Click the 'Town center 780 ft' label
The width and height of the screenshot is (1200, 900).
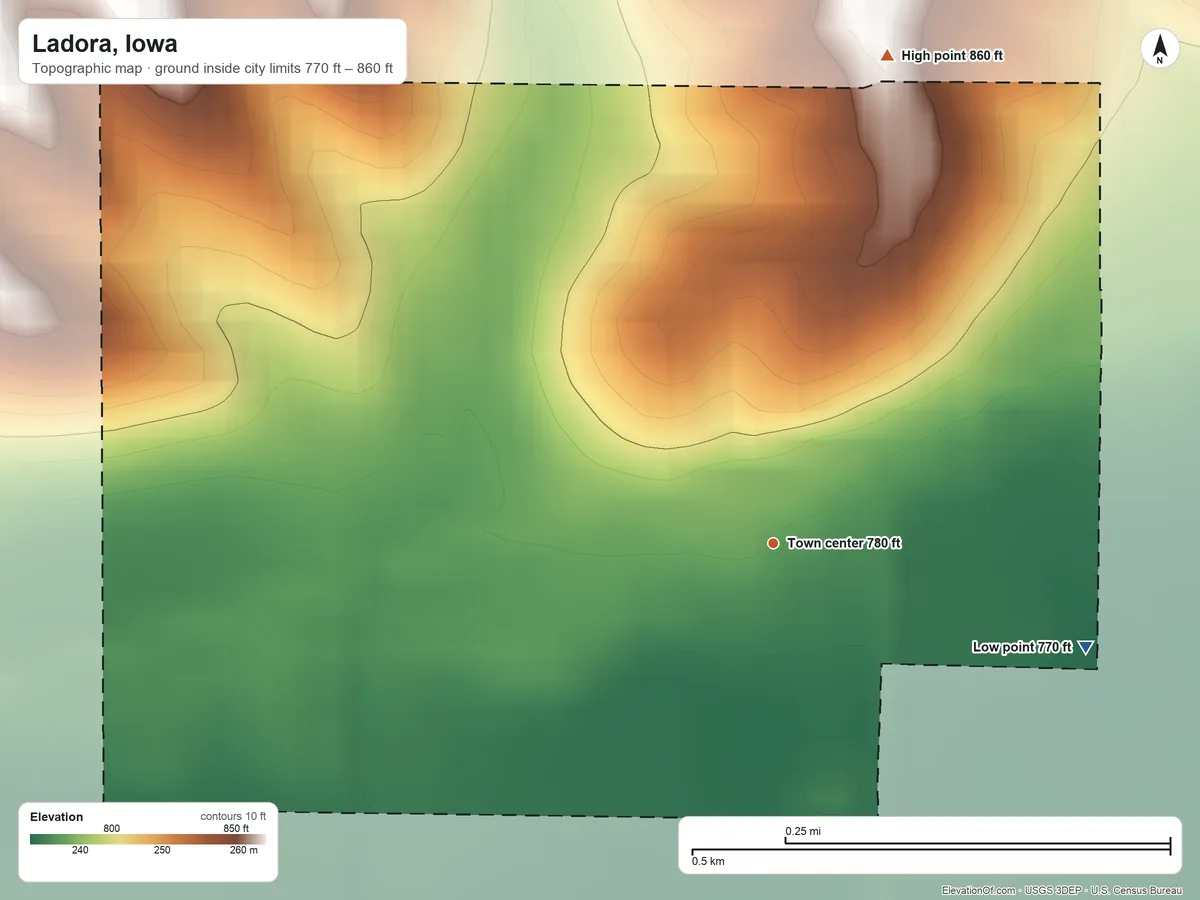[844, 543]
